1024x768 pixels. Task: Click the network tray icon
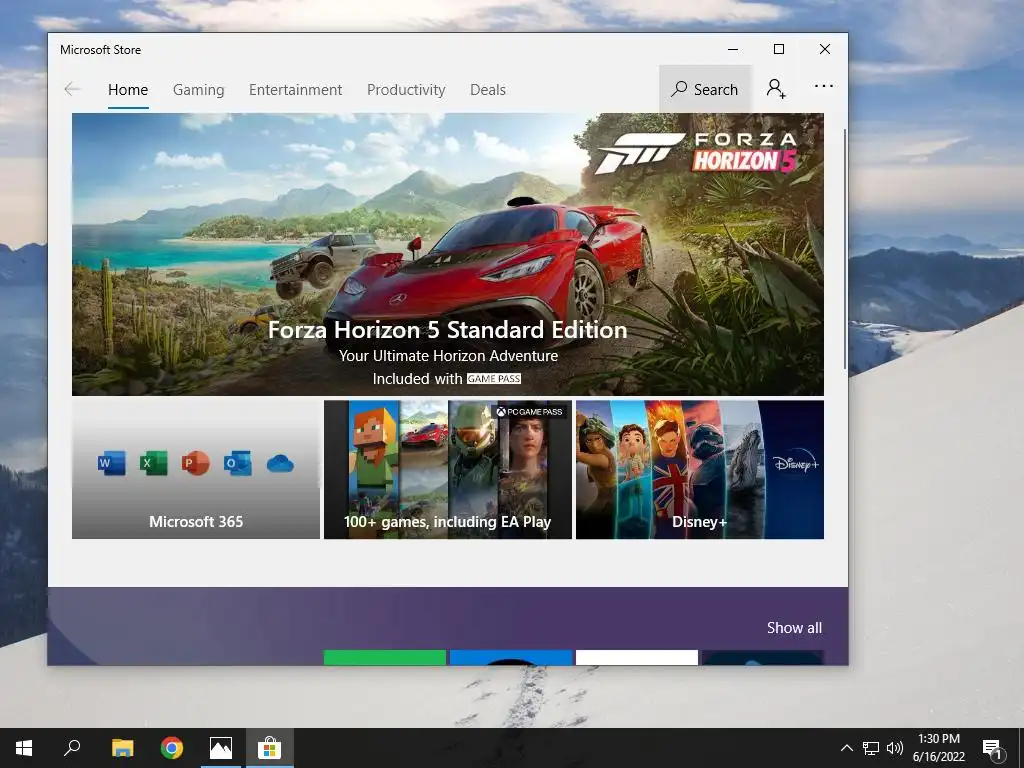[x=871, y=748]
